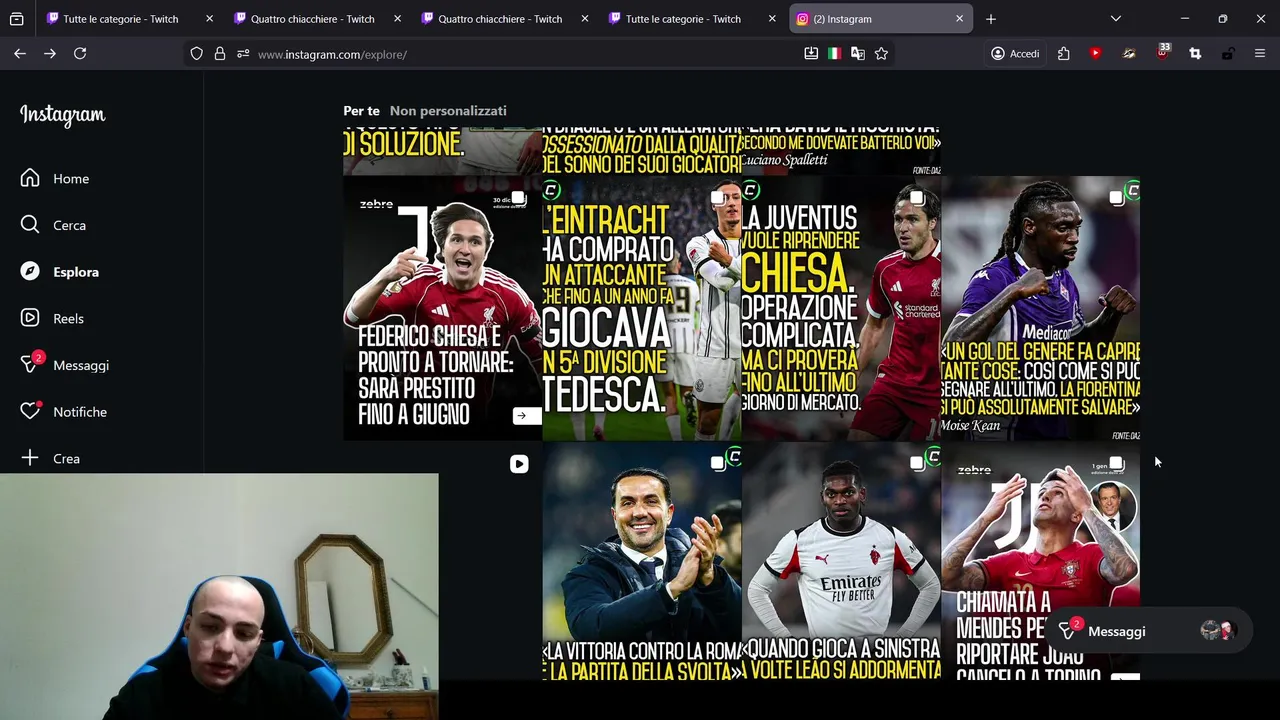Open the Firefox hamburger menu
The width and height of the screenshot is (1280, 720).
1260,54
